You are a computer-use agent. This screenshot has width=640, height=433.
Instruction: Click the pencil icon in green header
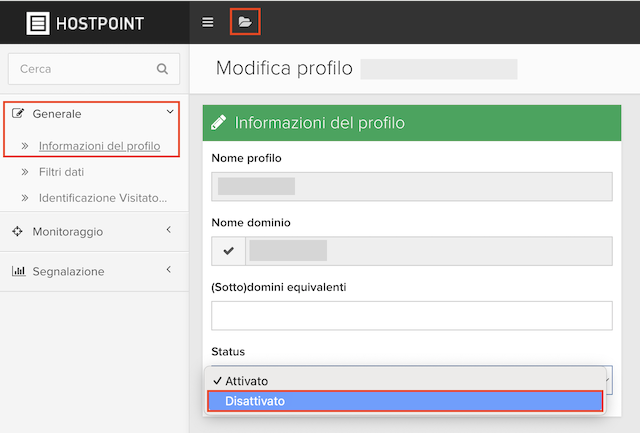coord(219,122)
